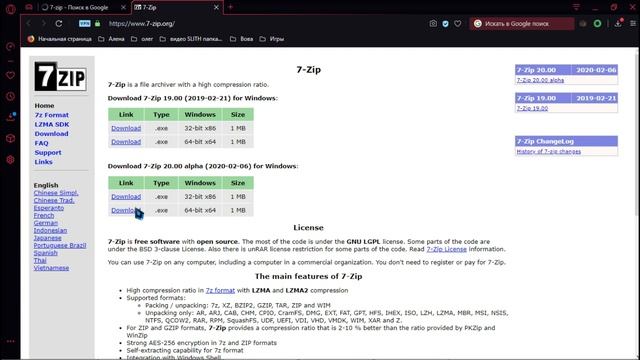This screenshot has width=640, height=360.
Task: Download 7-Zip 20.00 alpha 64-bit x64
Action: (x=125, y=210)
